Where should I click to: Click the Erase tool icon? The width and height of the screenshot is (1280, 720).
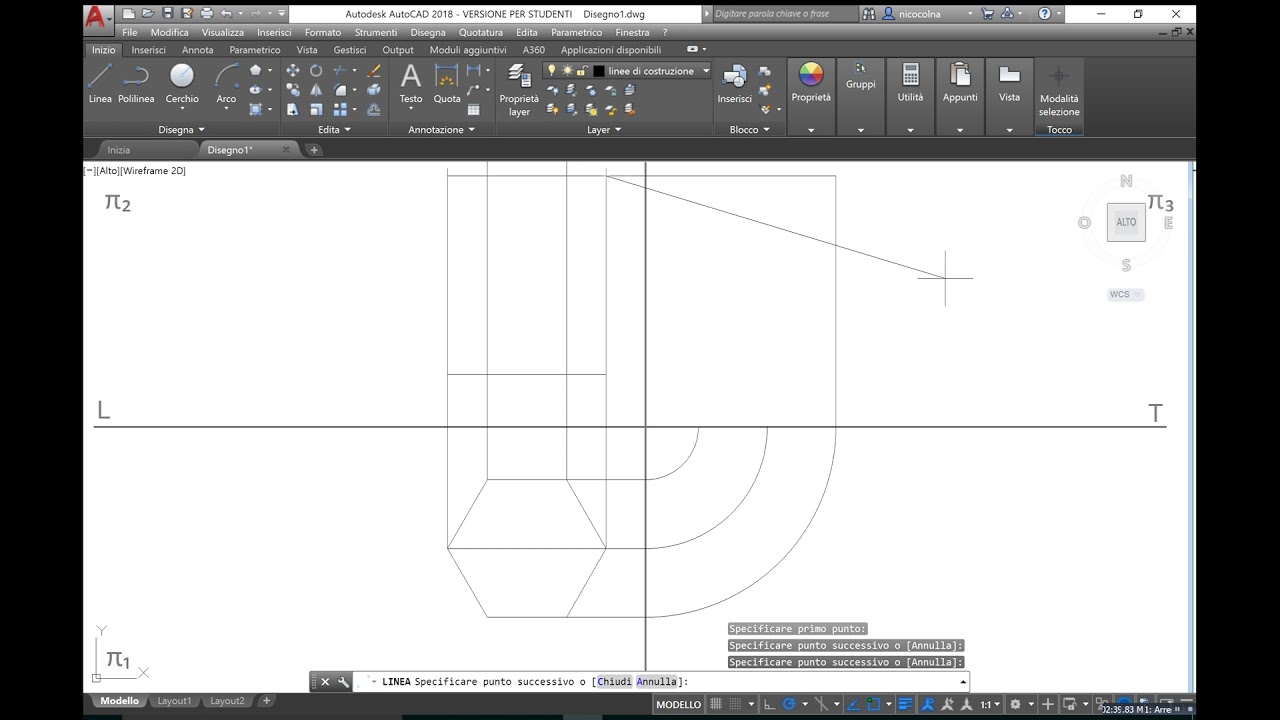tap(374, 71)
